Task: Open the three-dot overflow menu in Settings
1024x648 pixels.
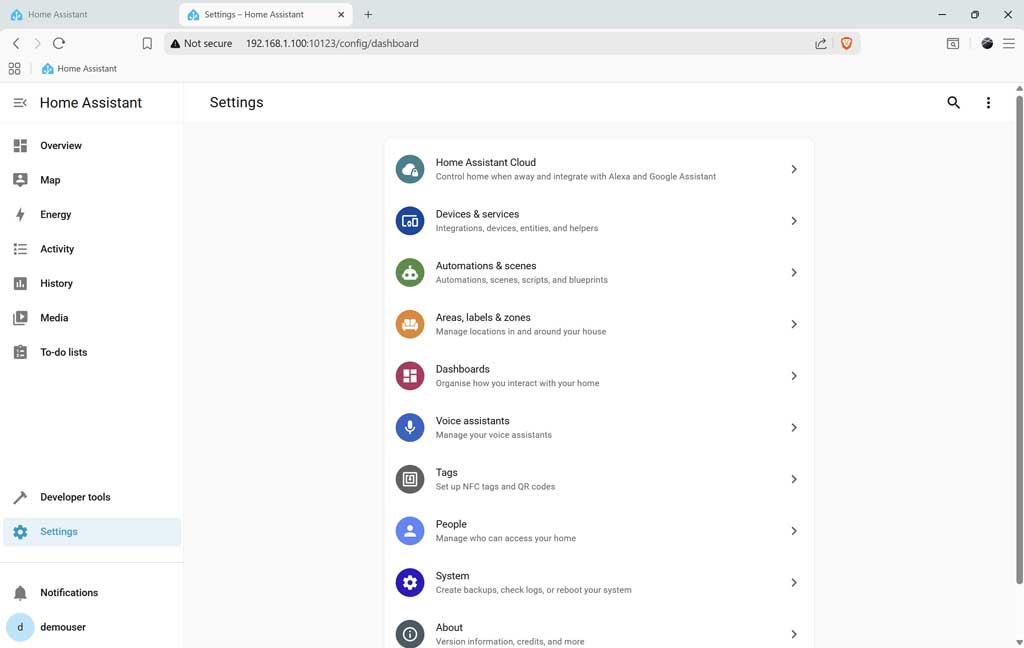Action: tap(988, 103)
